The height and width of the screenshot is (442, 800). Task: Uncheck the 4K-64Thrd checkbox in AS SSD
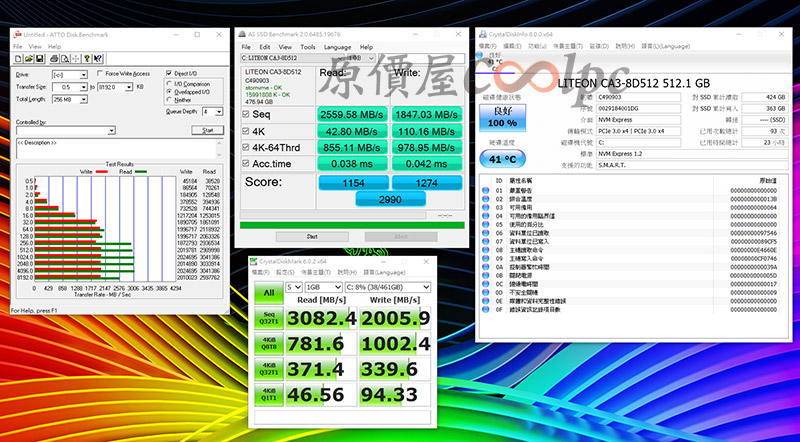pyautogui.click(x=246, y=148)
